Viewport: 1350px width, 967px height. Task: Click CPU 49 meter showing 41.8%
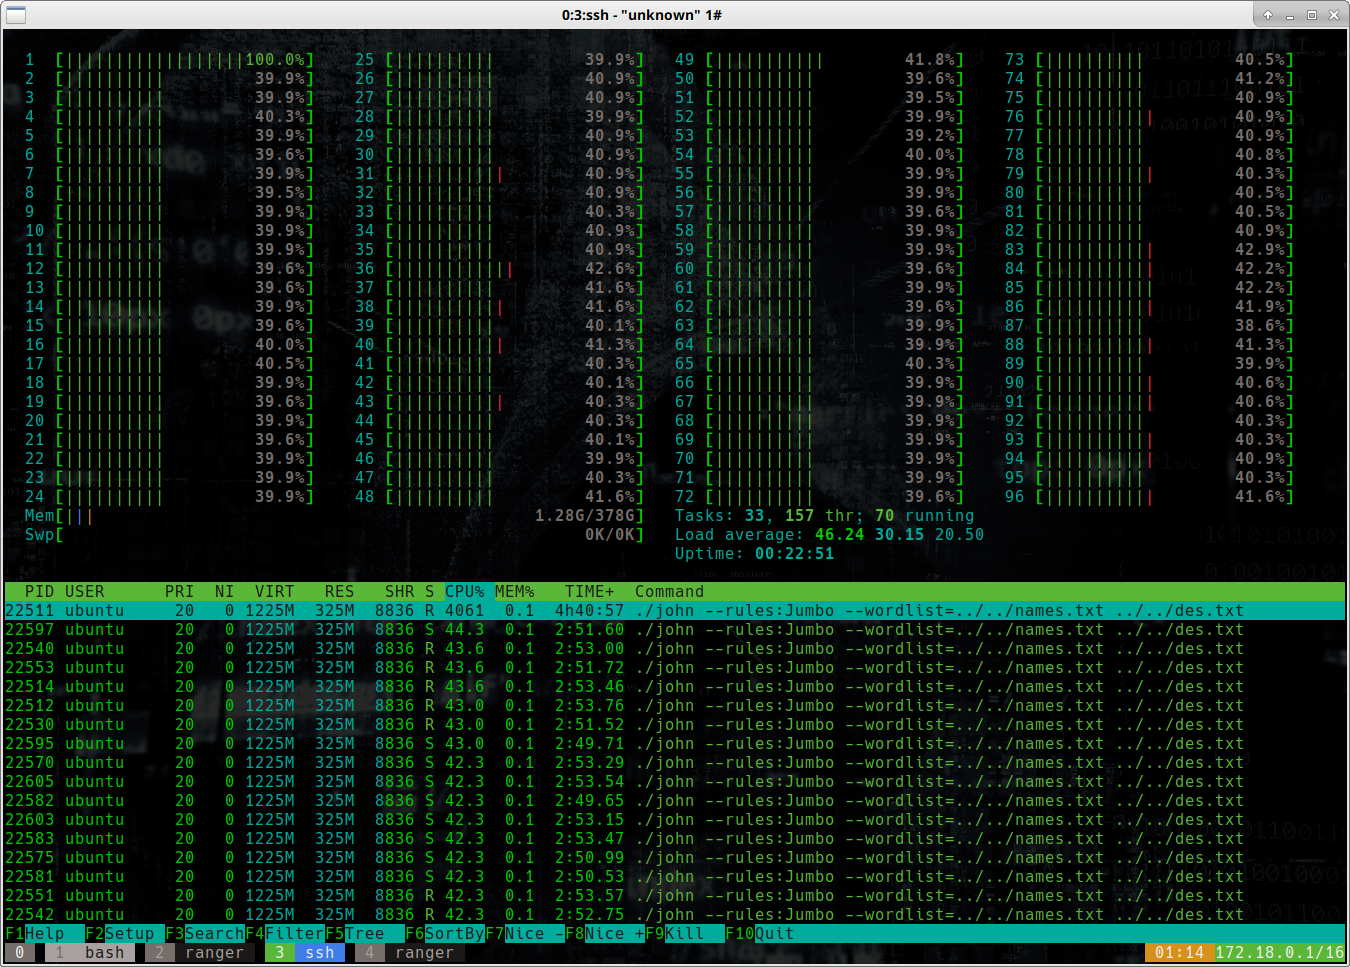(x=820, y=60)
